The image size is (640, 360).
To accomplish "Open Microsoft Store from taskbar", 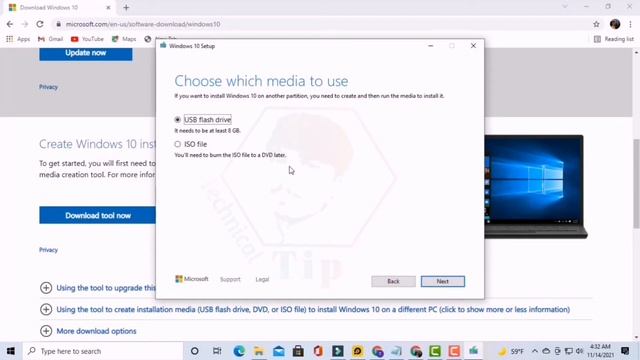I will coord(298,351).
